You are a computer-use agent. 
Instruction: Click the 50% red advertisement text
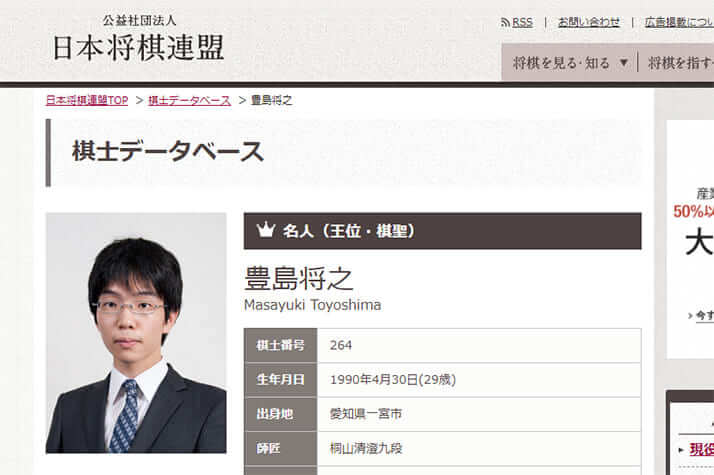[x=694, y=211]
